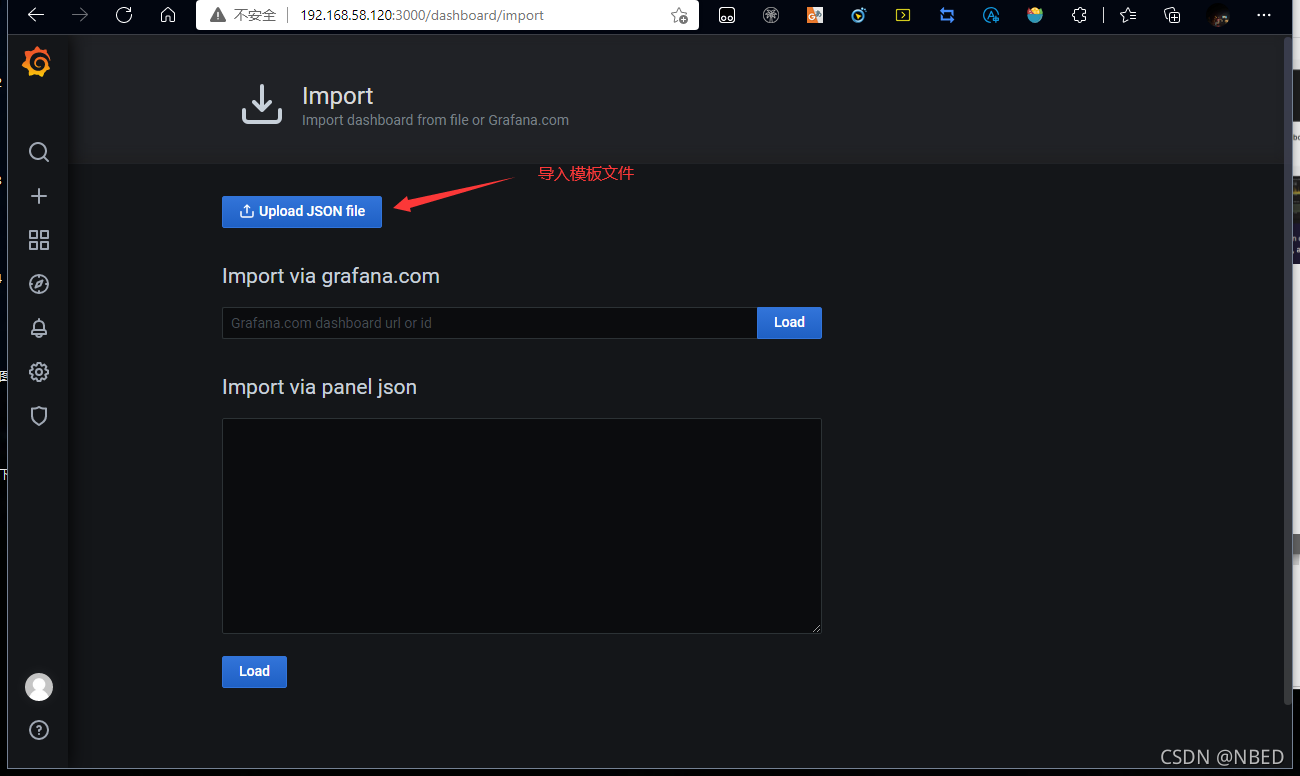The height and width of the screenshot is (776, 1300).
Task: Click the Grafana logo in sidebar
Action: pos(37,63)
